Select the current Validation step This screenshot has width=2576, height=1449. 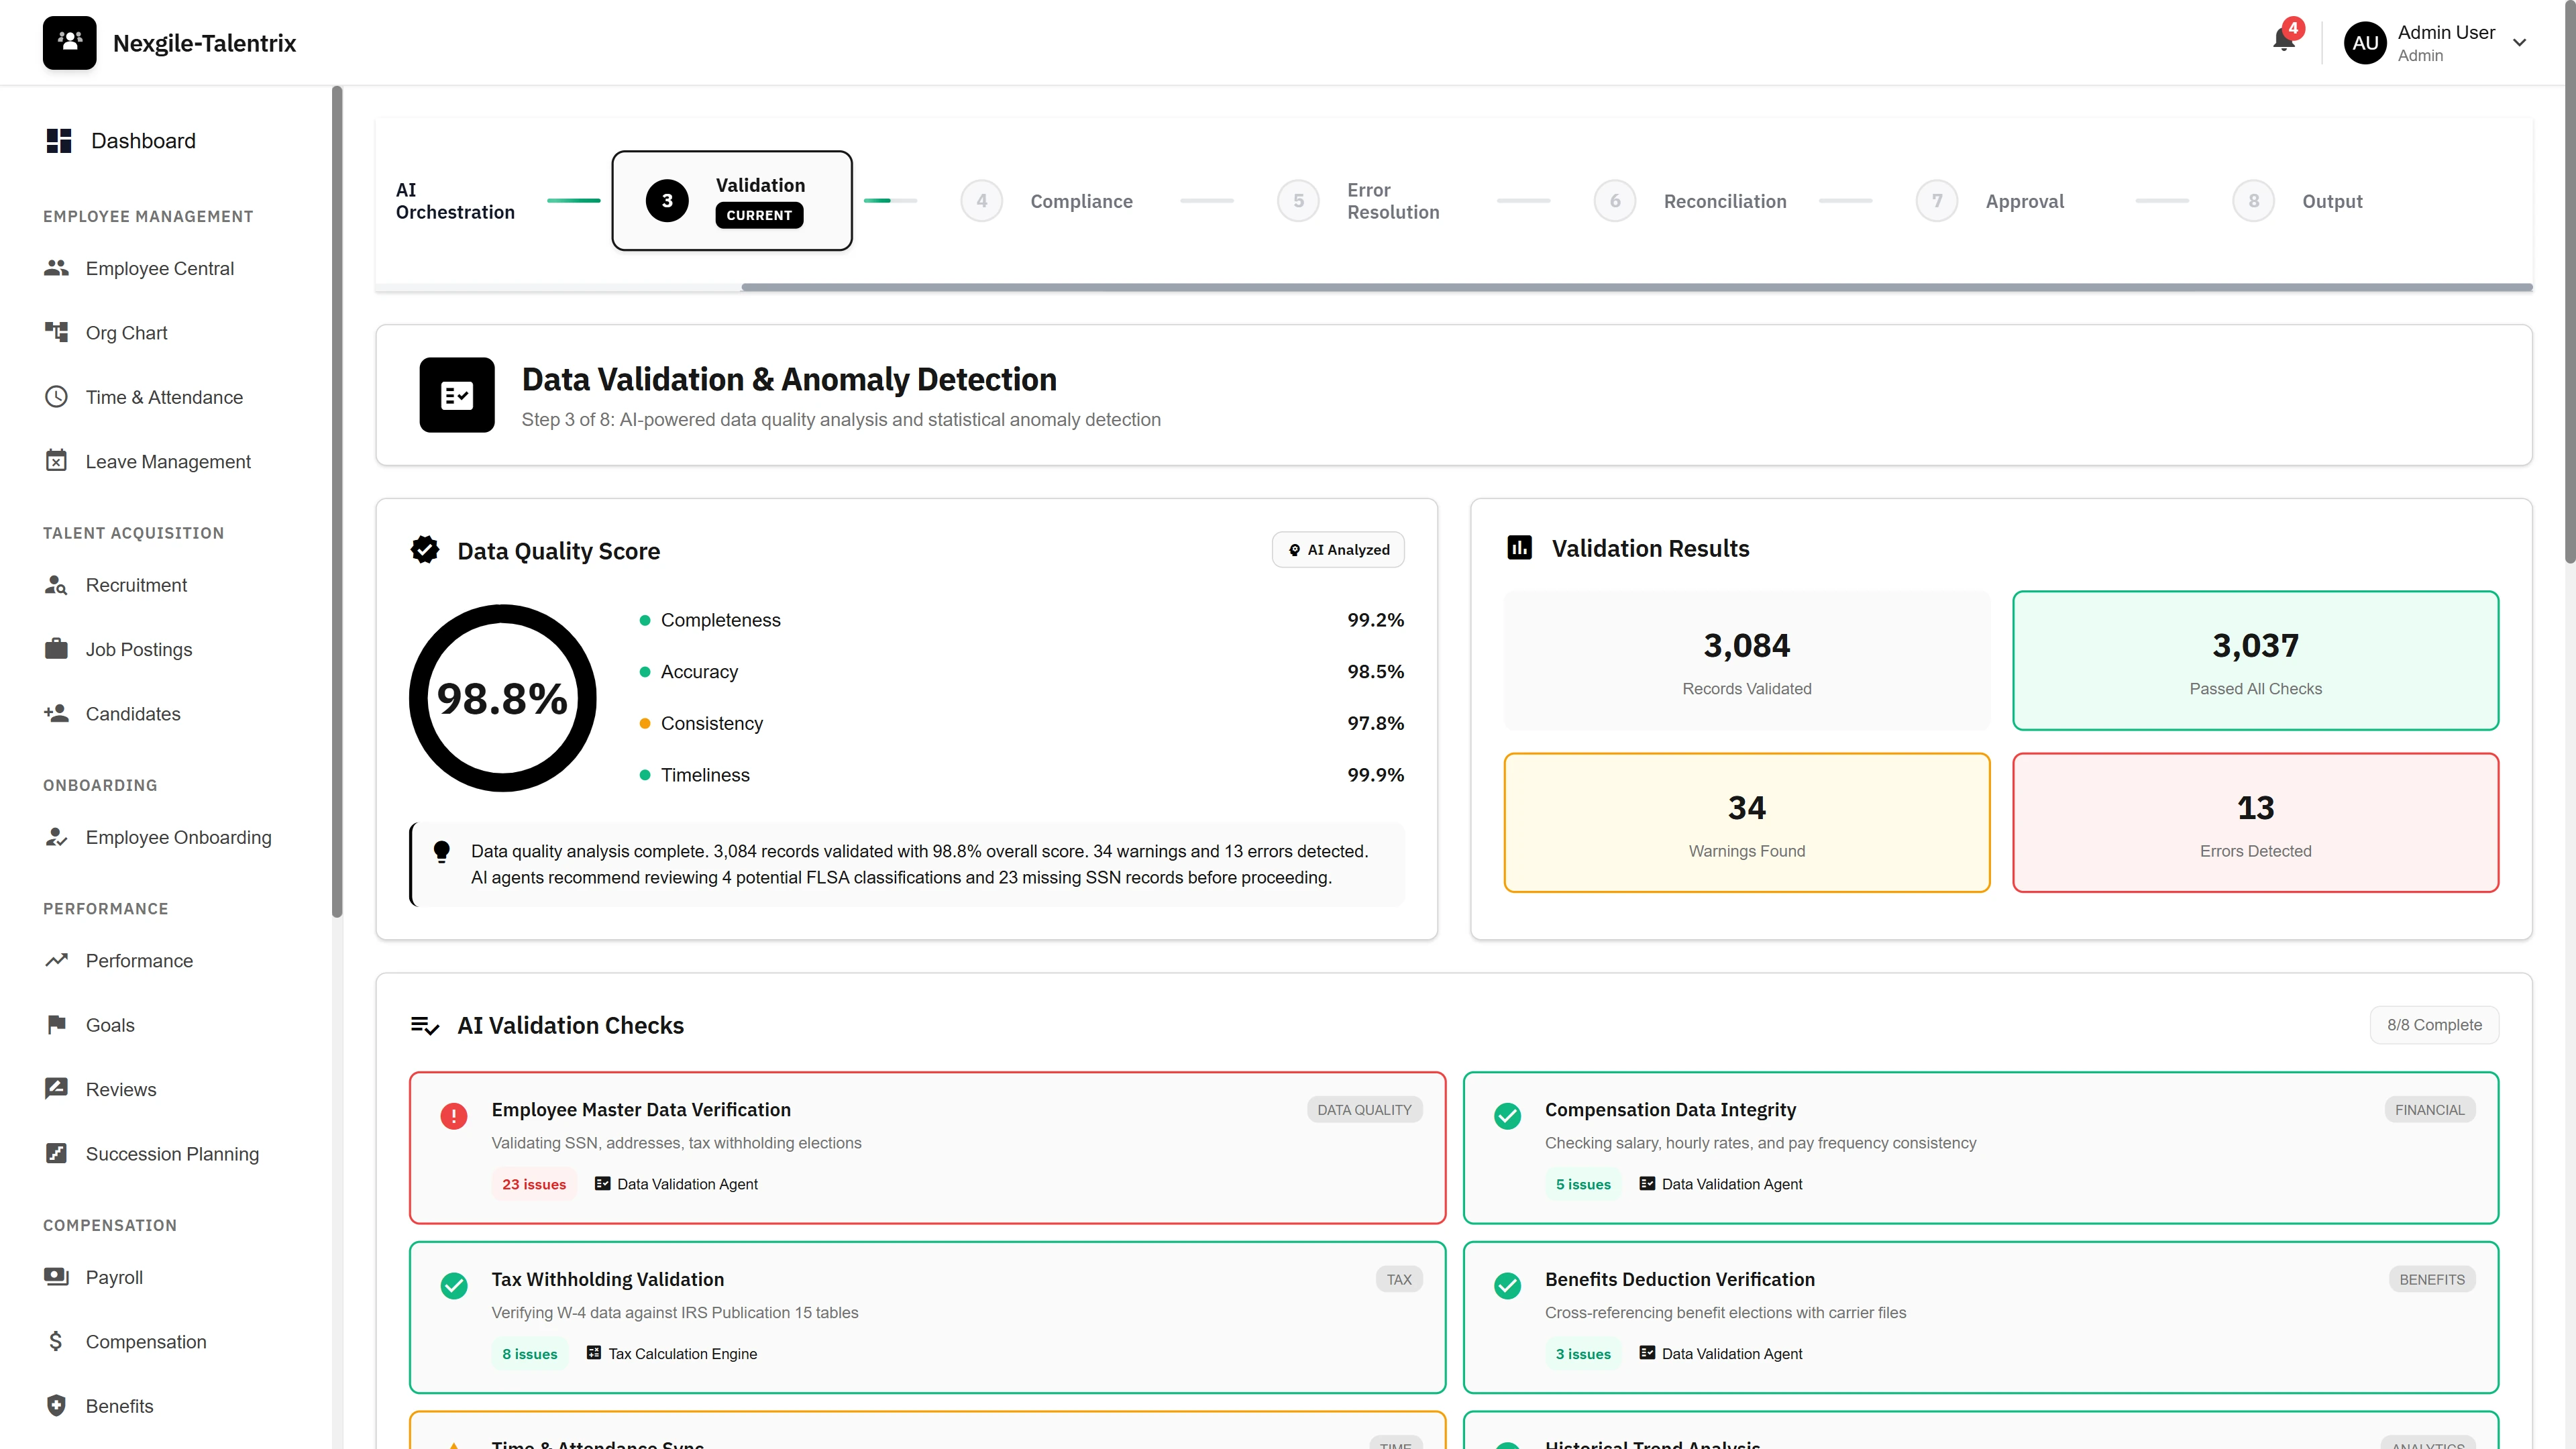click(x=732, y=200)
